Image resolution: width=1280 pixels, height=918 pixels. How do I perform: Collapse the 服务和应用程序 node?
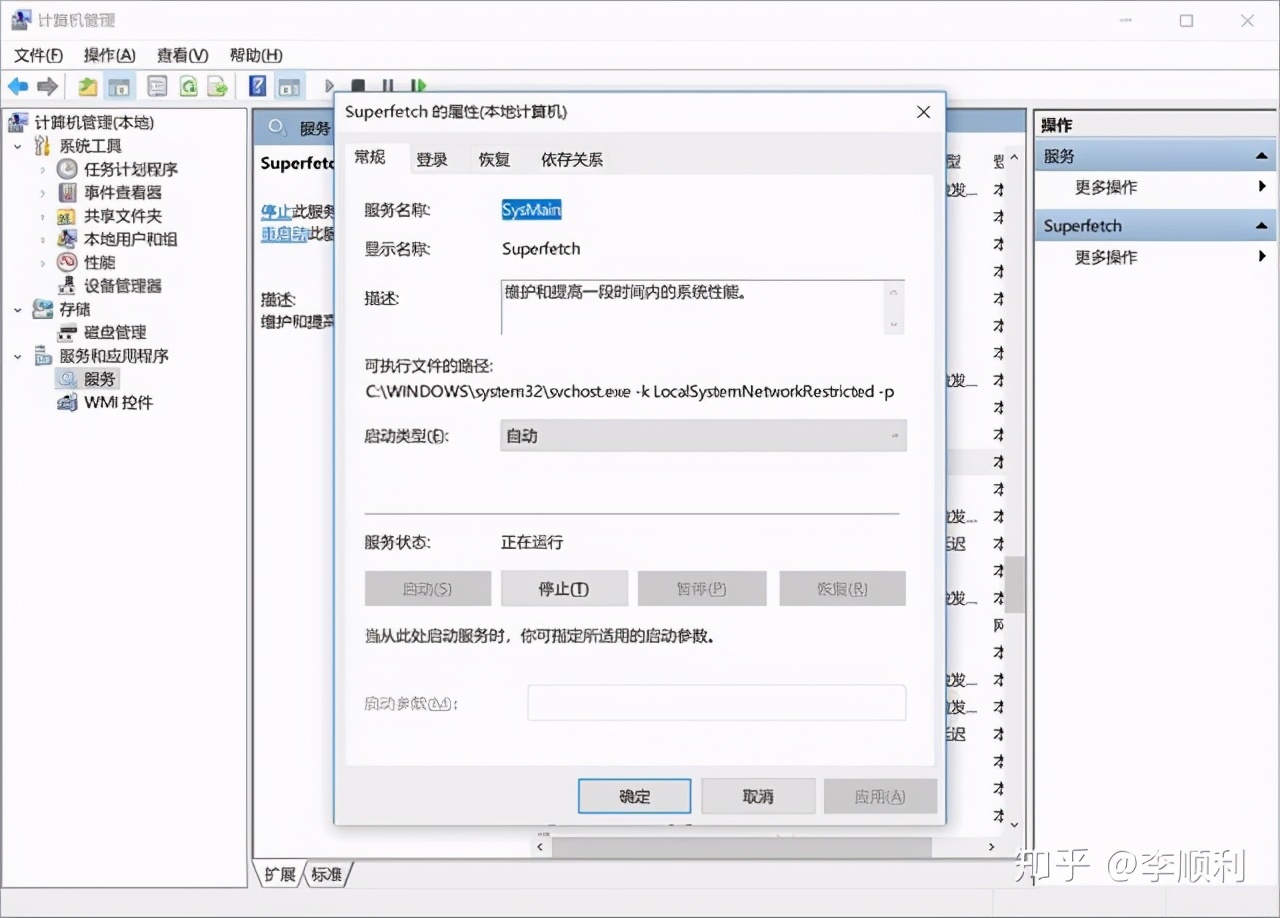point(18,356)
